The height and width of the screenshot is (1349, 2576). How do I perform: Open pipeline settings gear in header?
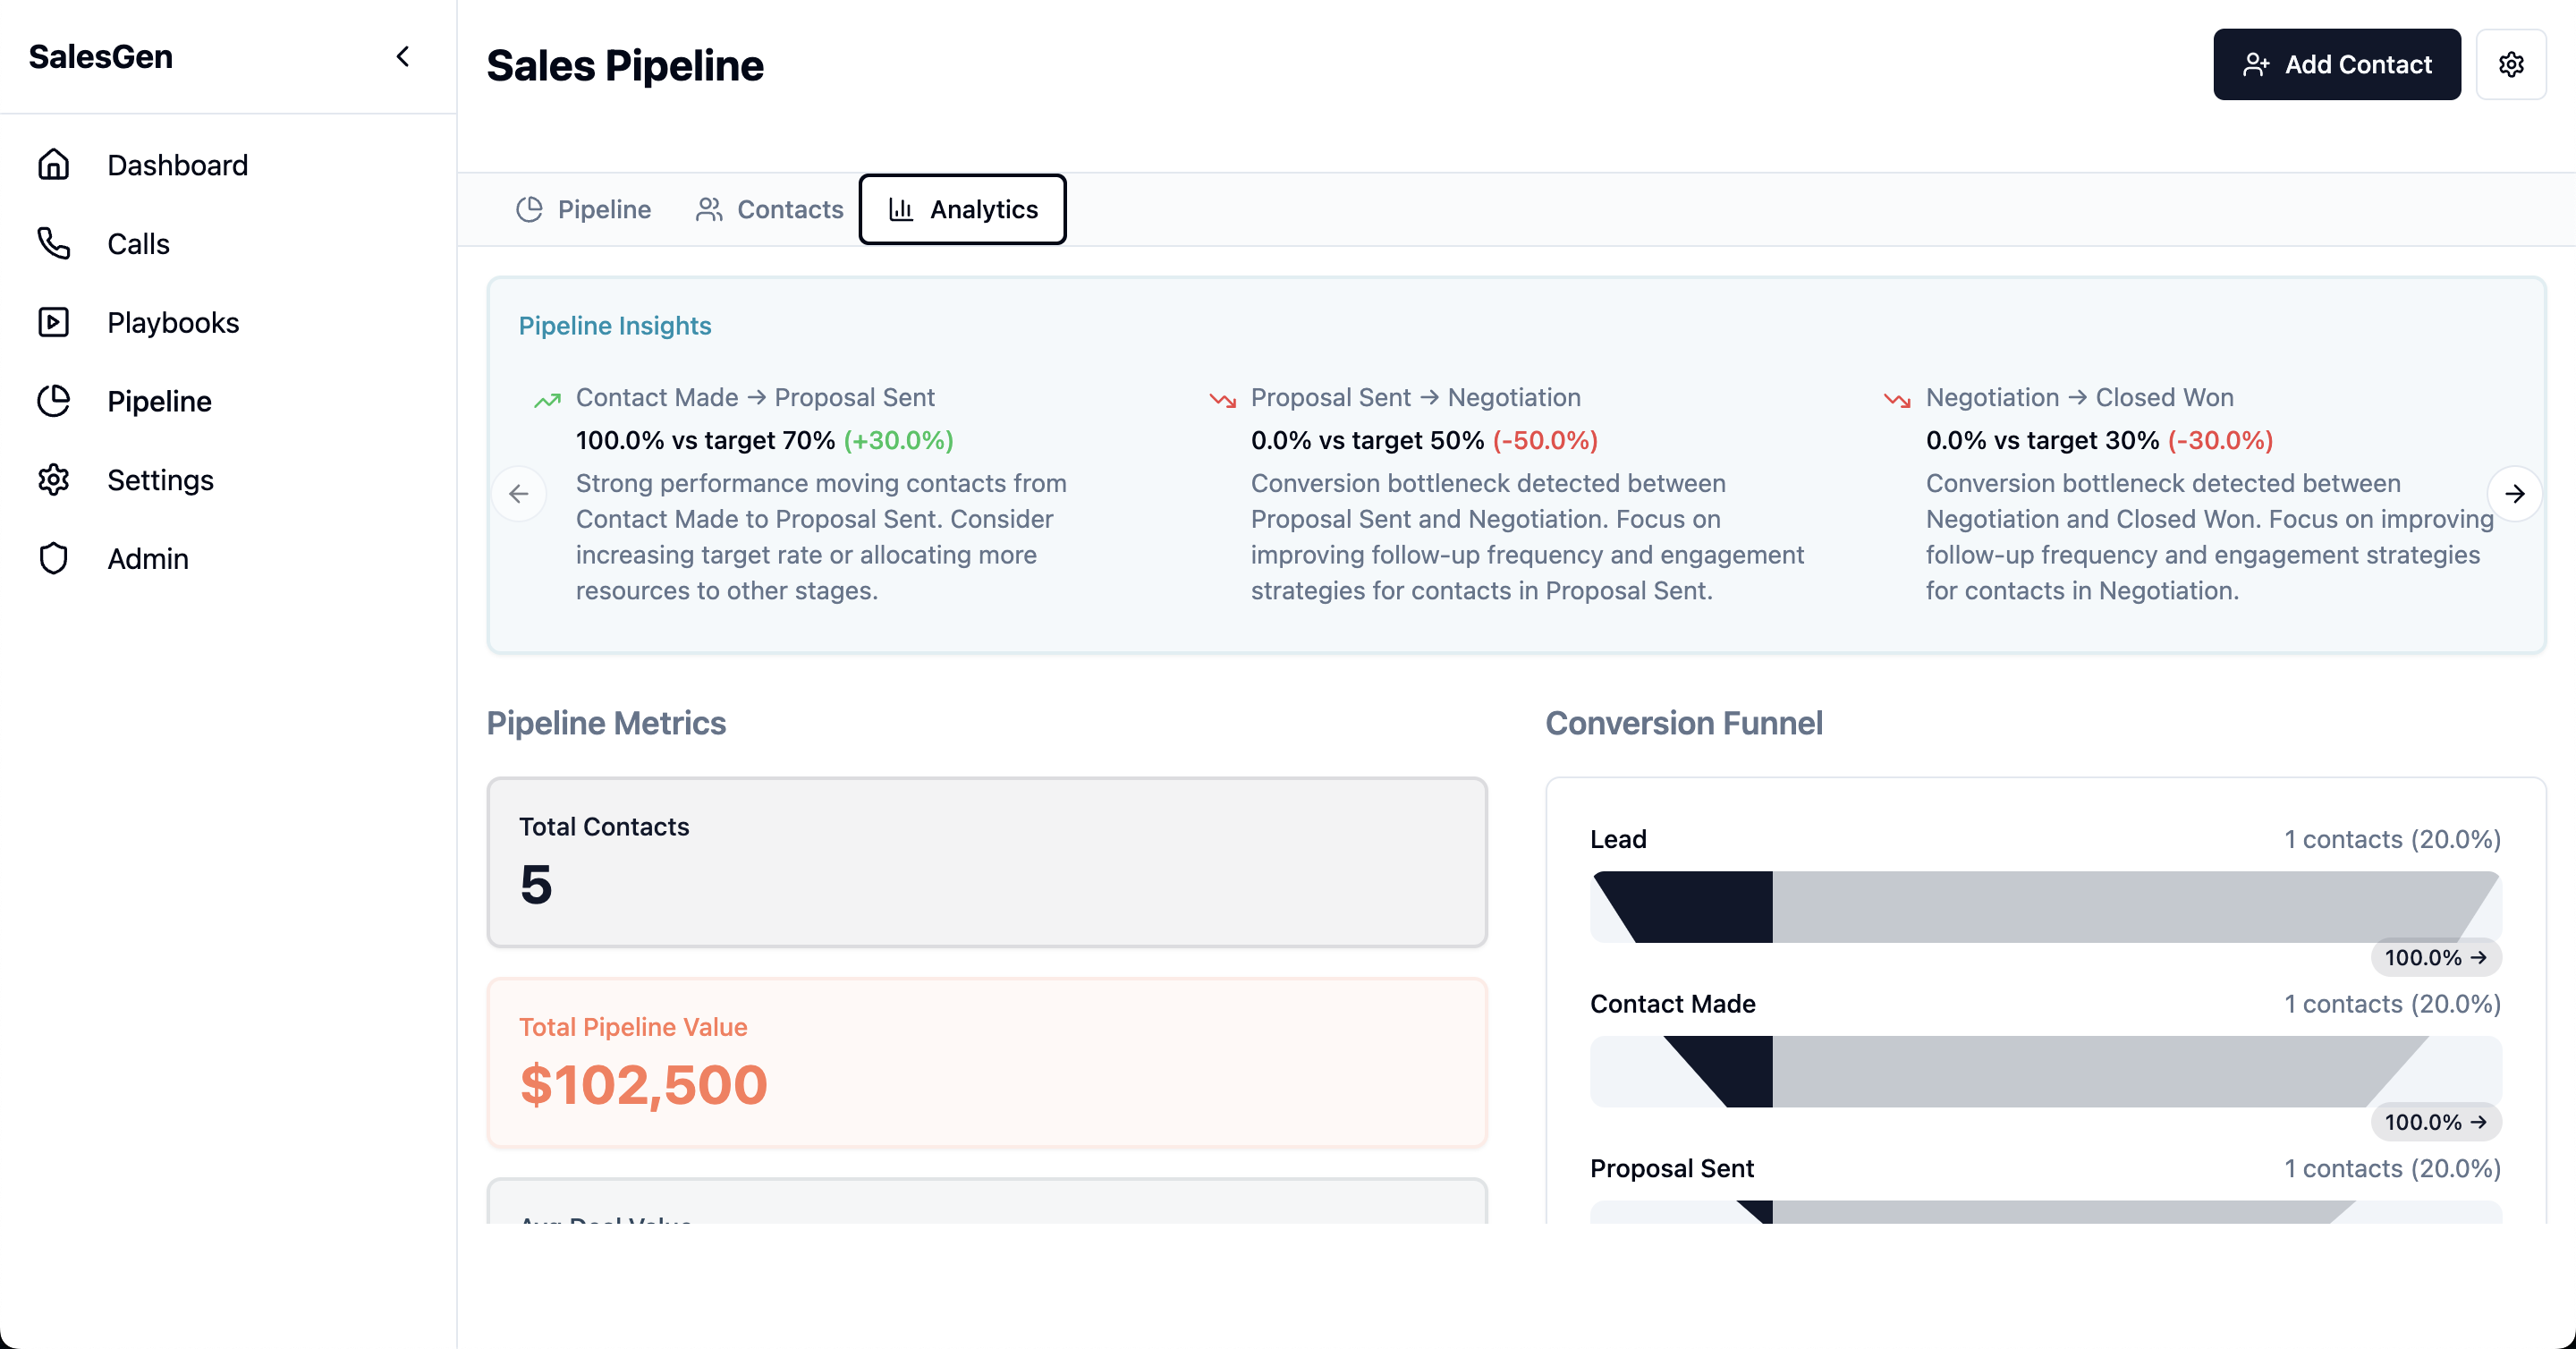(x=2510, y=65)
